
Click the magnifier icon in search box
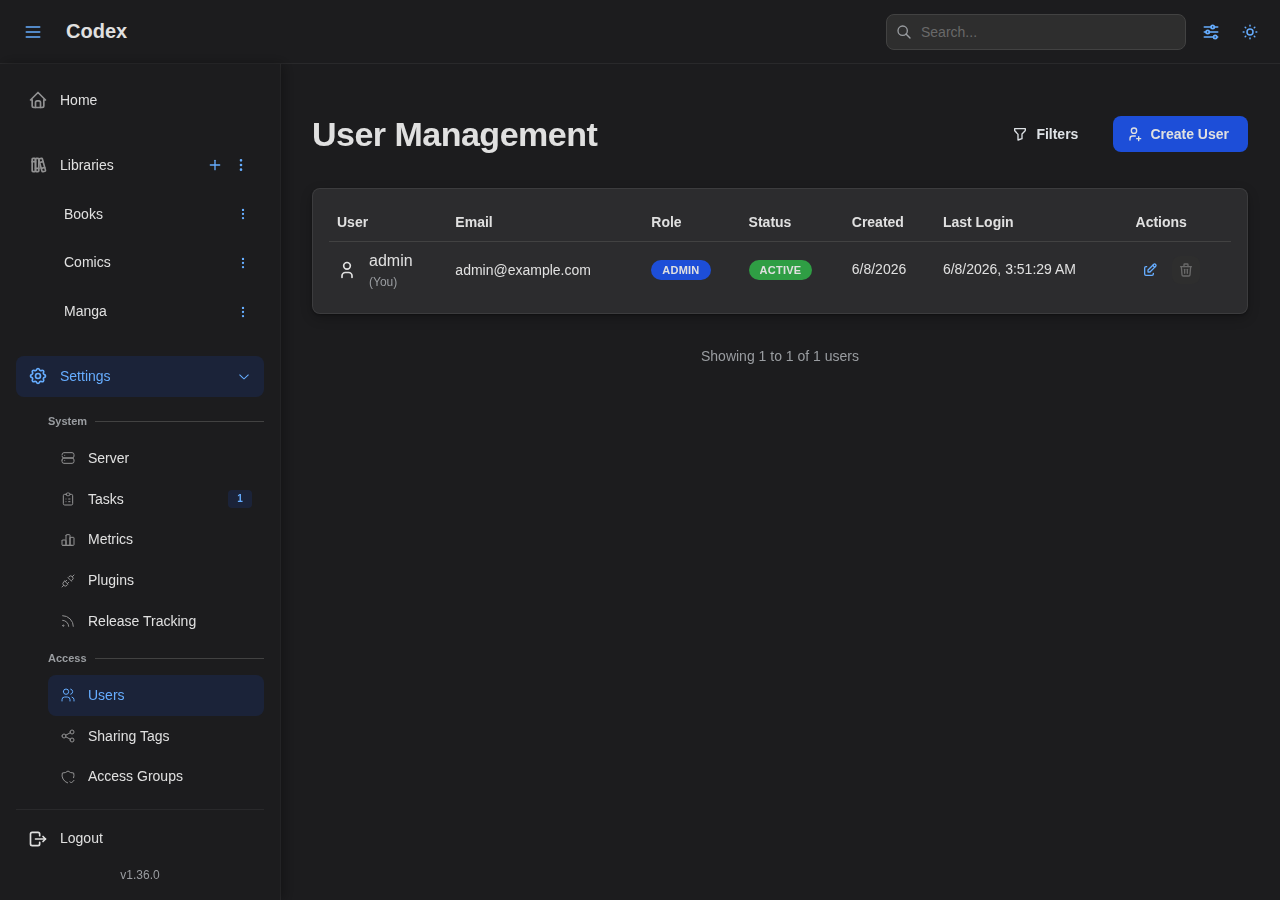pos(904,32)
